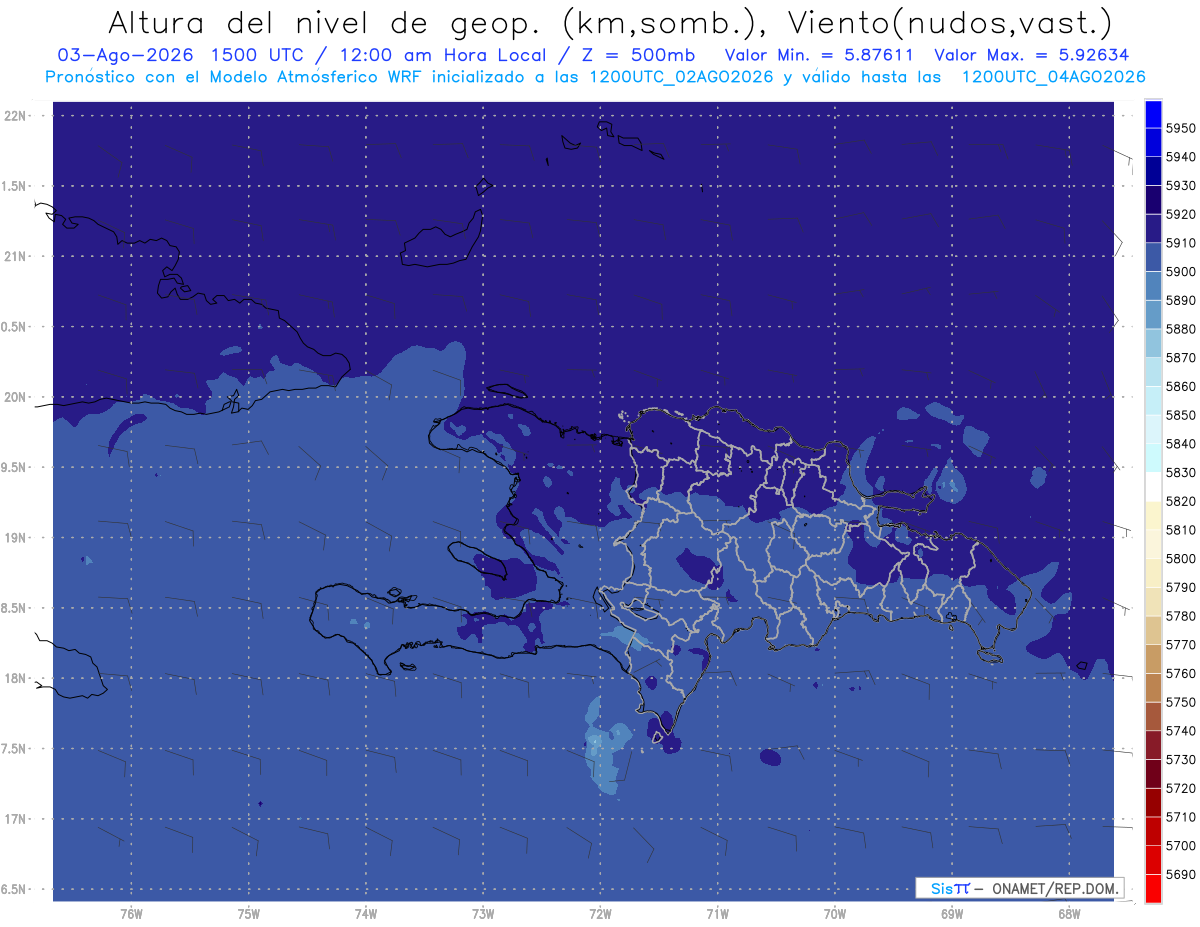Click the "17N" latitude label
The width and height of the screenshot is (1200, 927).
16,819
